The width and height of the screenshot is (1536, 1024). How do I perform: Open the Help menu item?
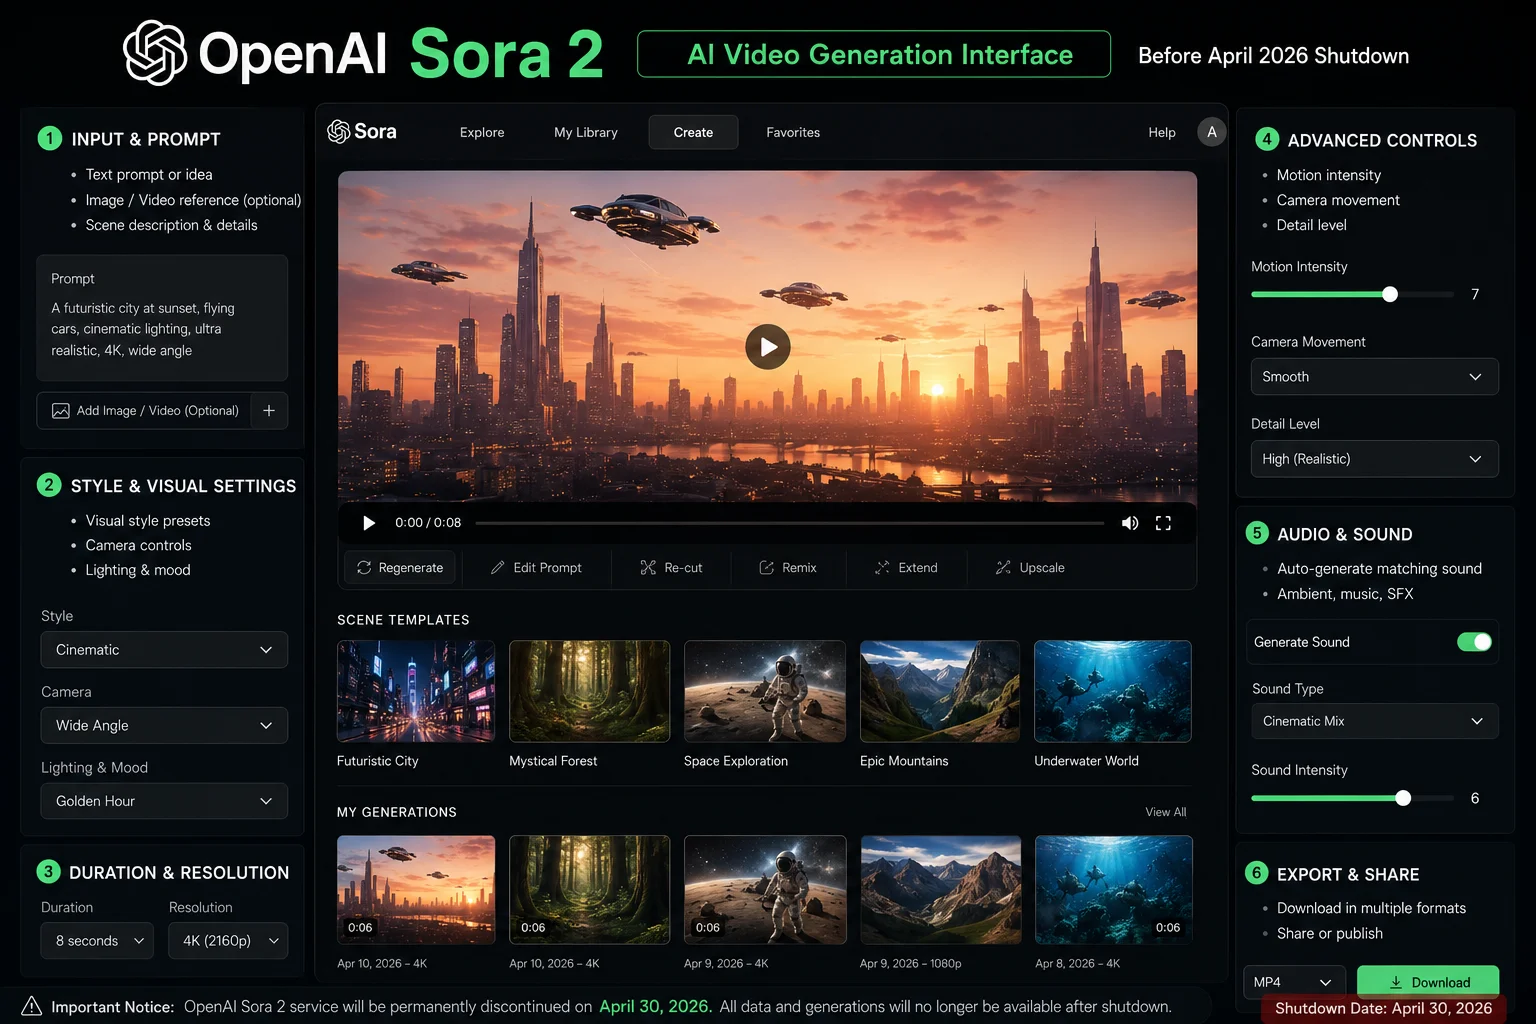(1162, 132)
